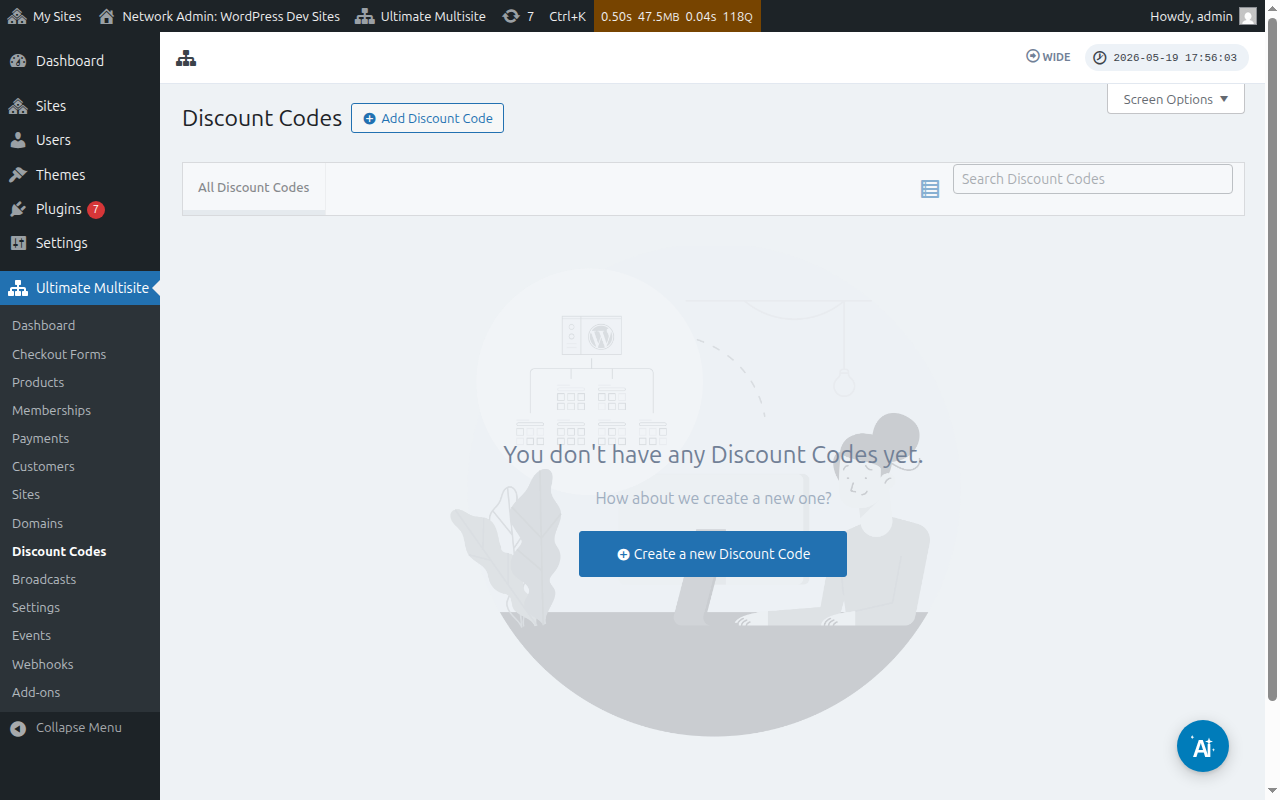1280x800 pixels.
Task: Go to Memberships submenu
Action: click(51, 410)
